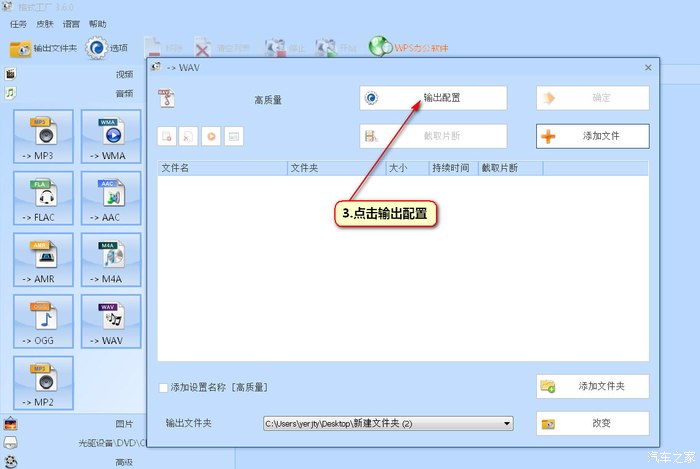The image size is (700, 469).
Task: Toggle the 添加设置名称 [高质量] checkbox
Action: (x=163, y=387)
